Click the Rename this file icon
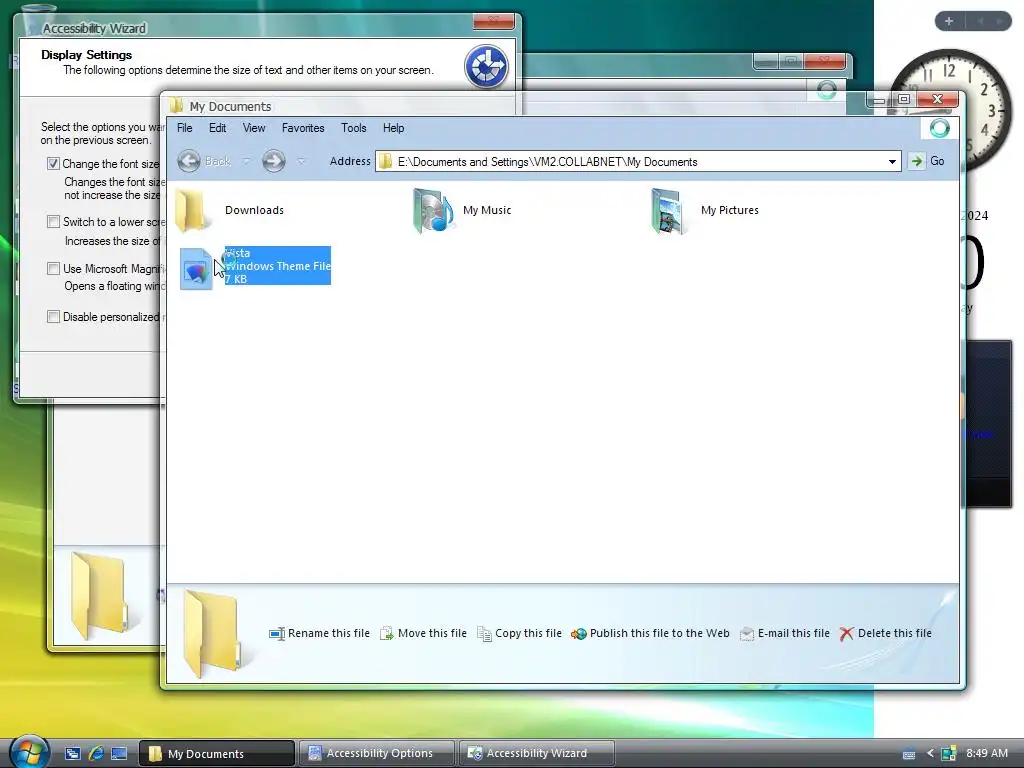 (x=277, y=633)
